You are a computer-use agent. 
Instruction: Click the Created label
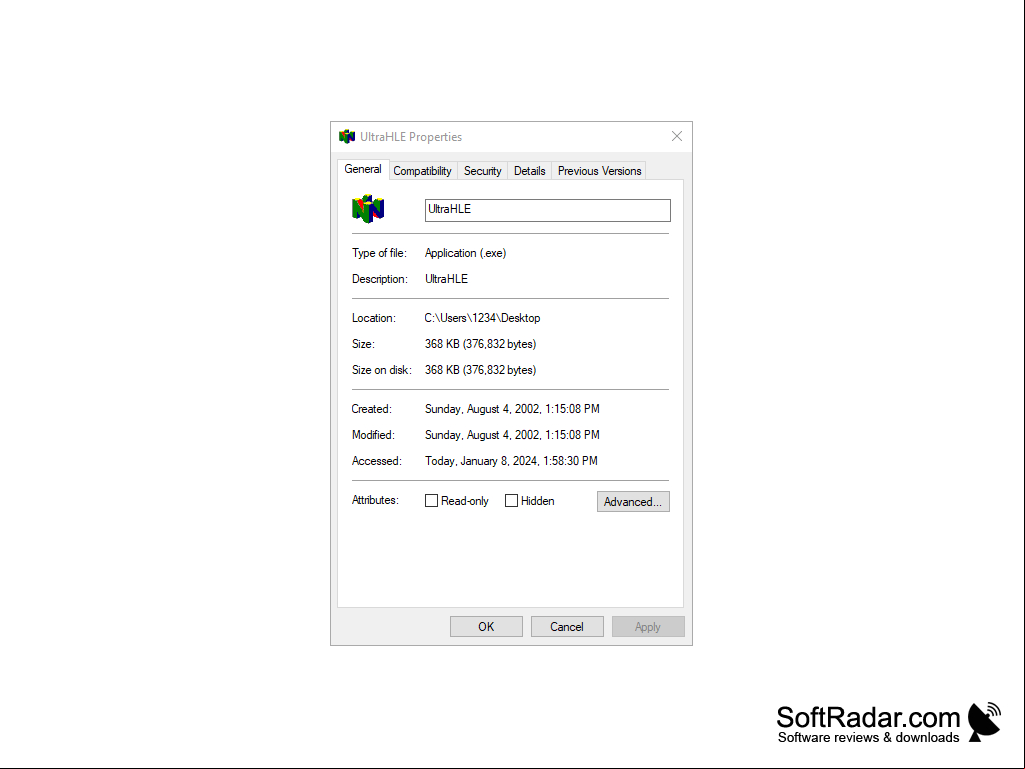(x=372, y=409)
